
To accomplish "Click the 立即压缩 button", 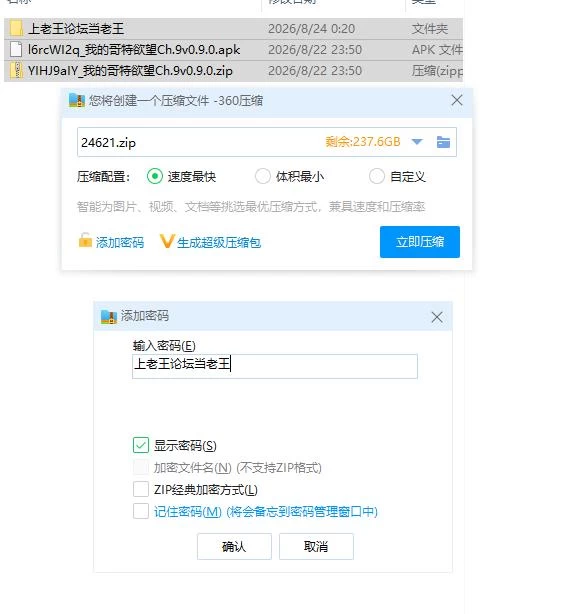I will coord(420,242).
